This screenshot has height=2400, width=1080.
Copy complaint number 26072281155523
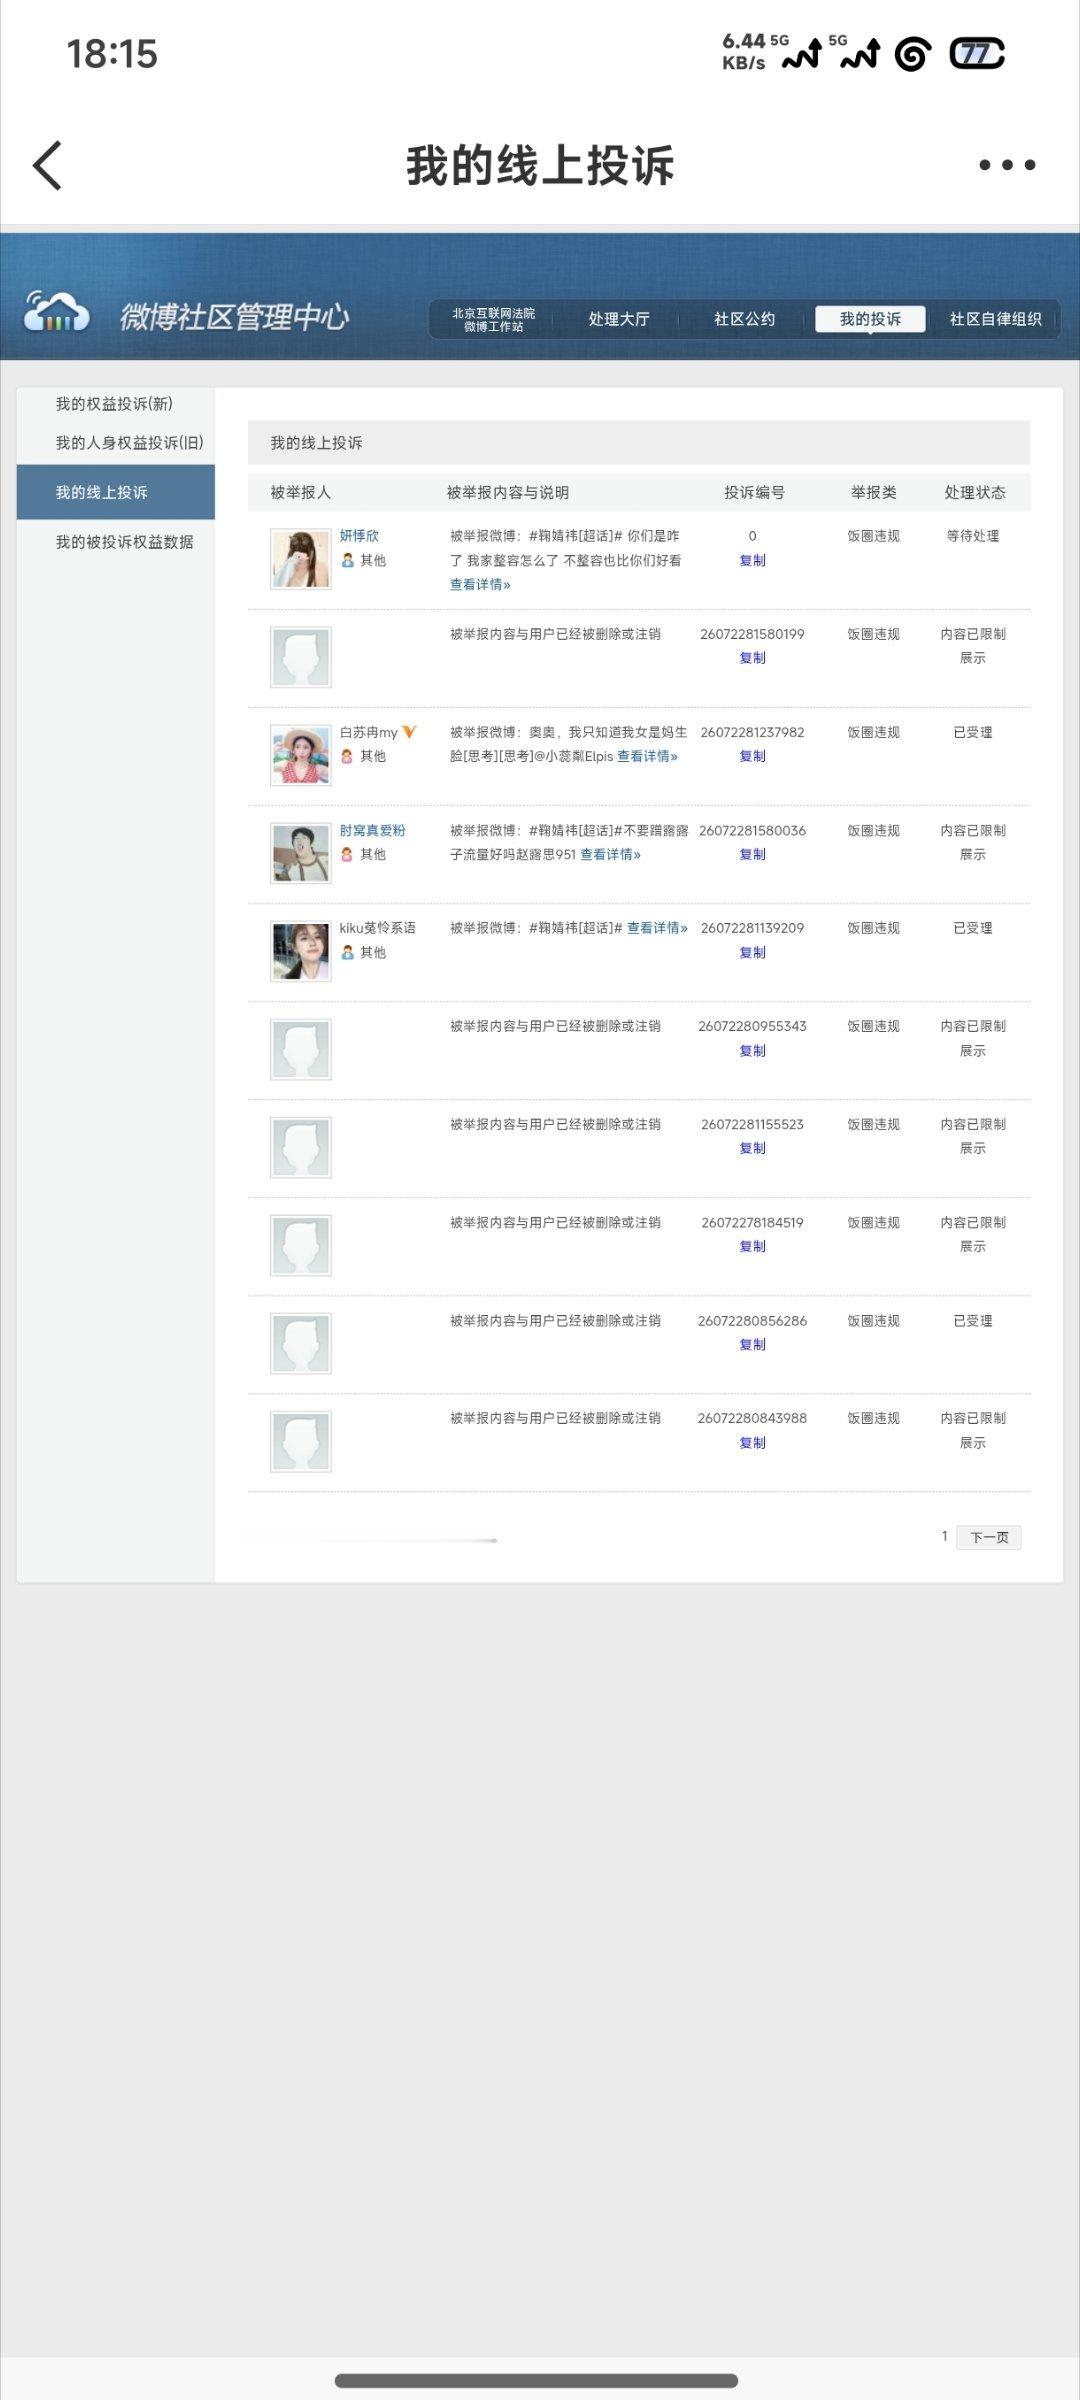coord(752,1148)
